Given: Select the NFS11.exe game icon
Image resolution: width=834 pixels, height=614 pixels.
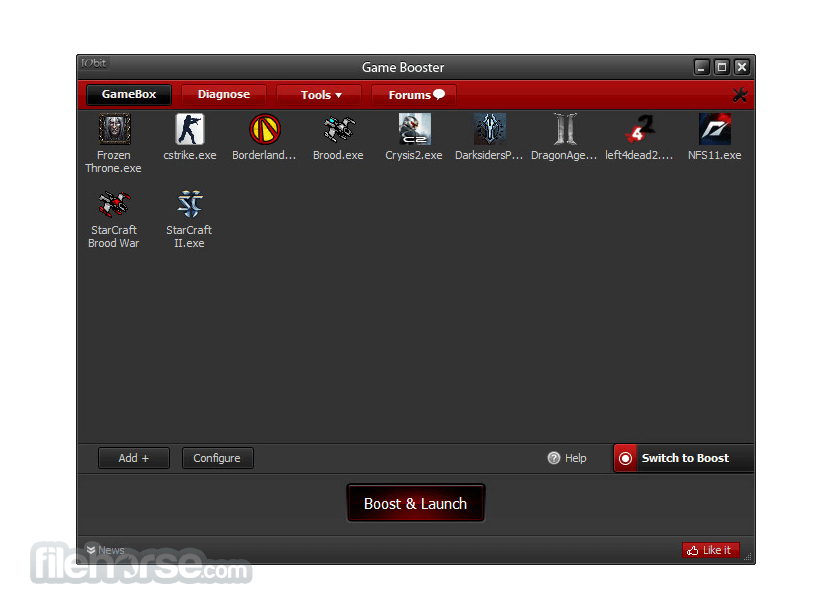Looking at the screenshot, I should [x=715, y=129].
